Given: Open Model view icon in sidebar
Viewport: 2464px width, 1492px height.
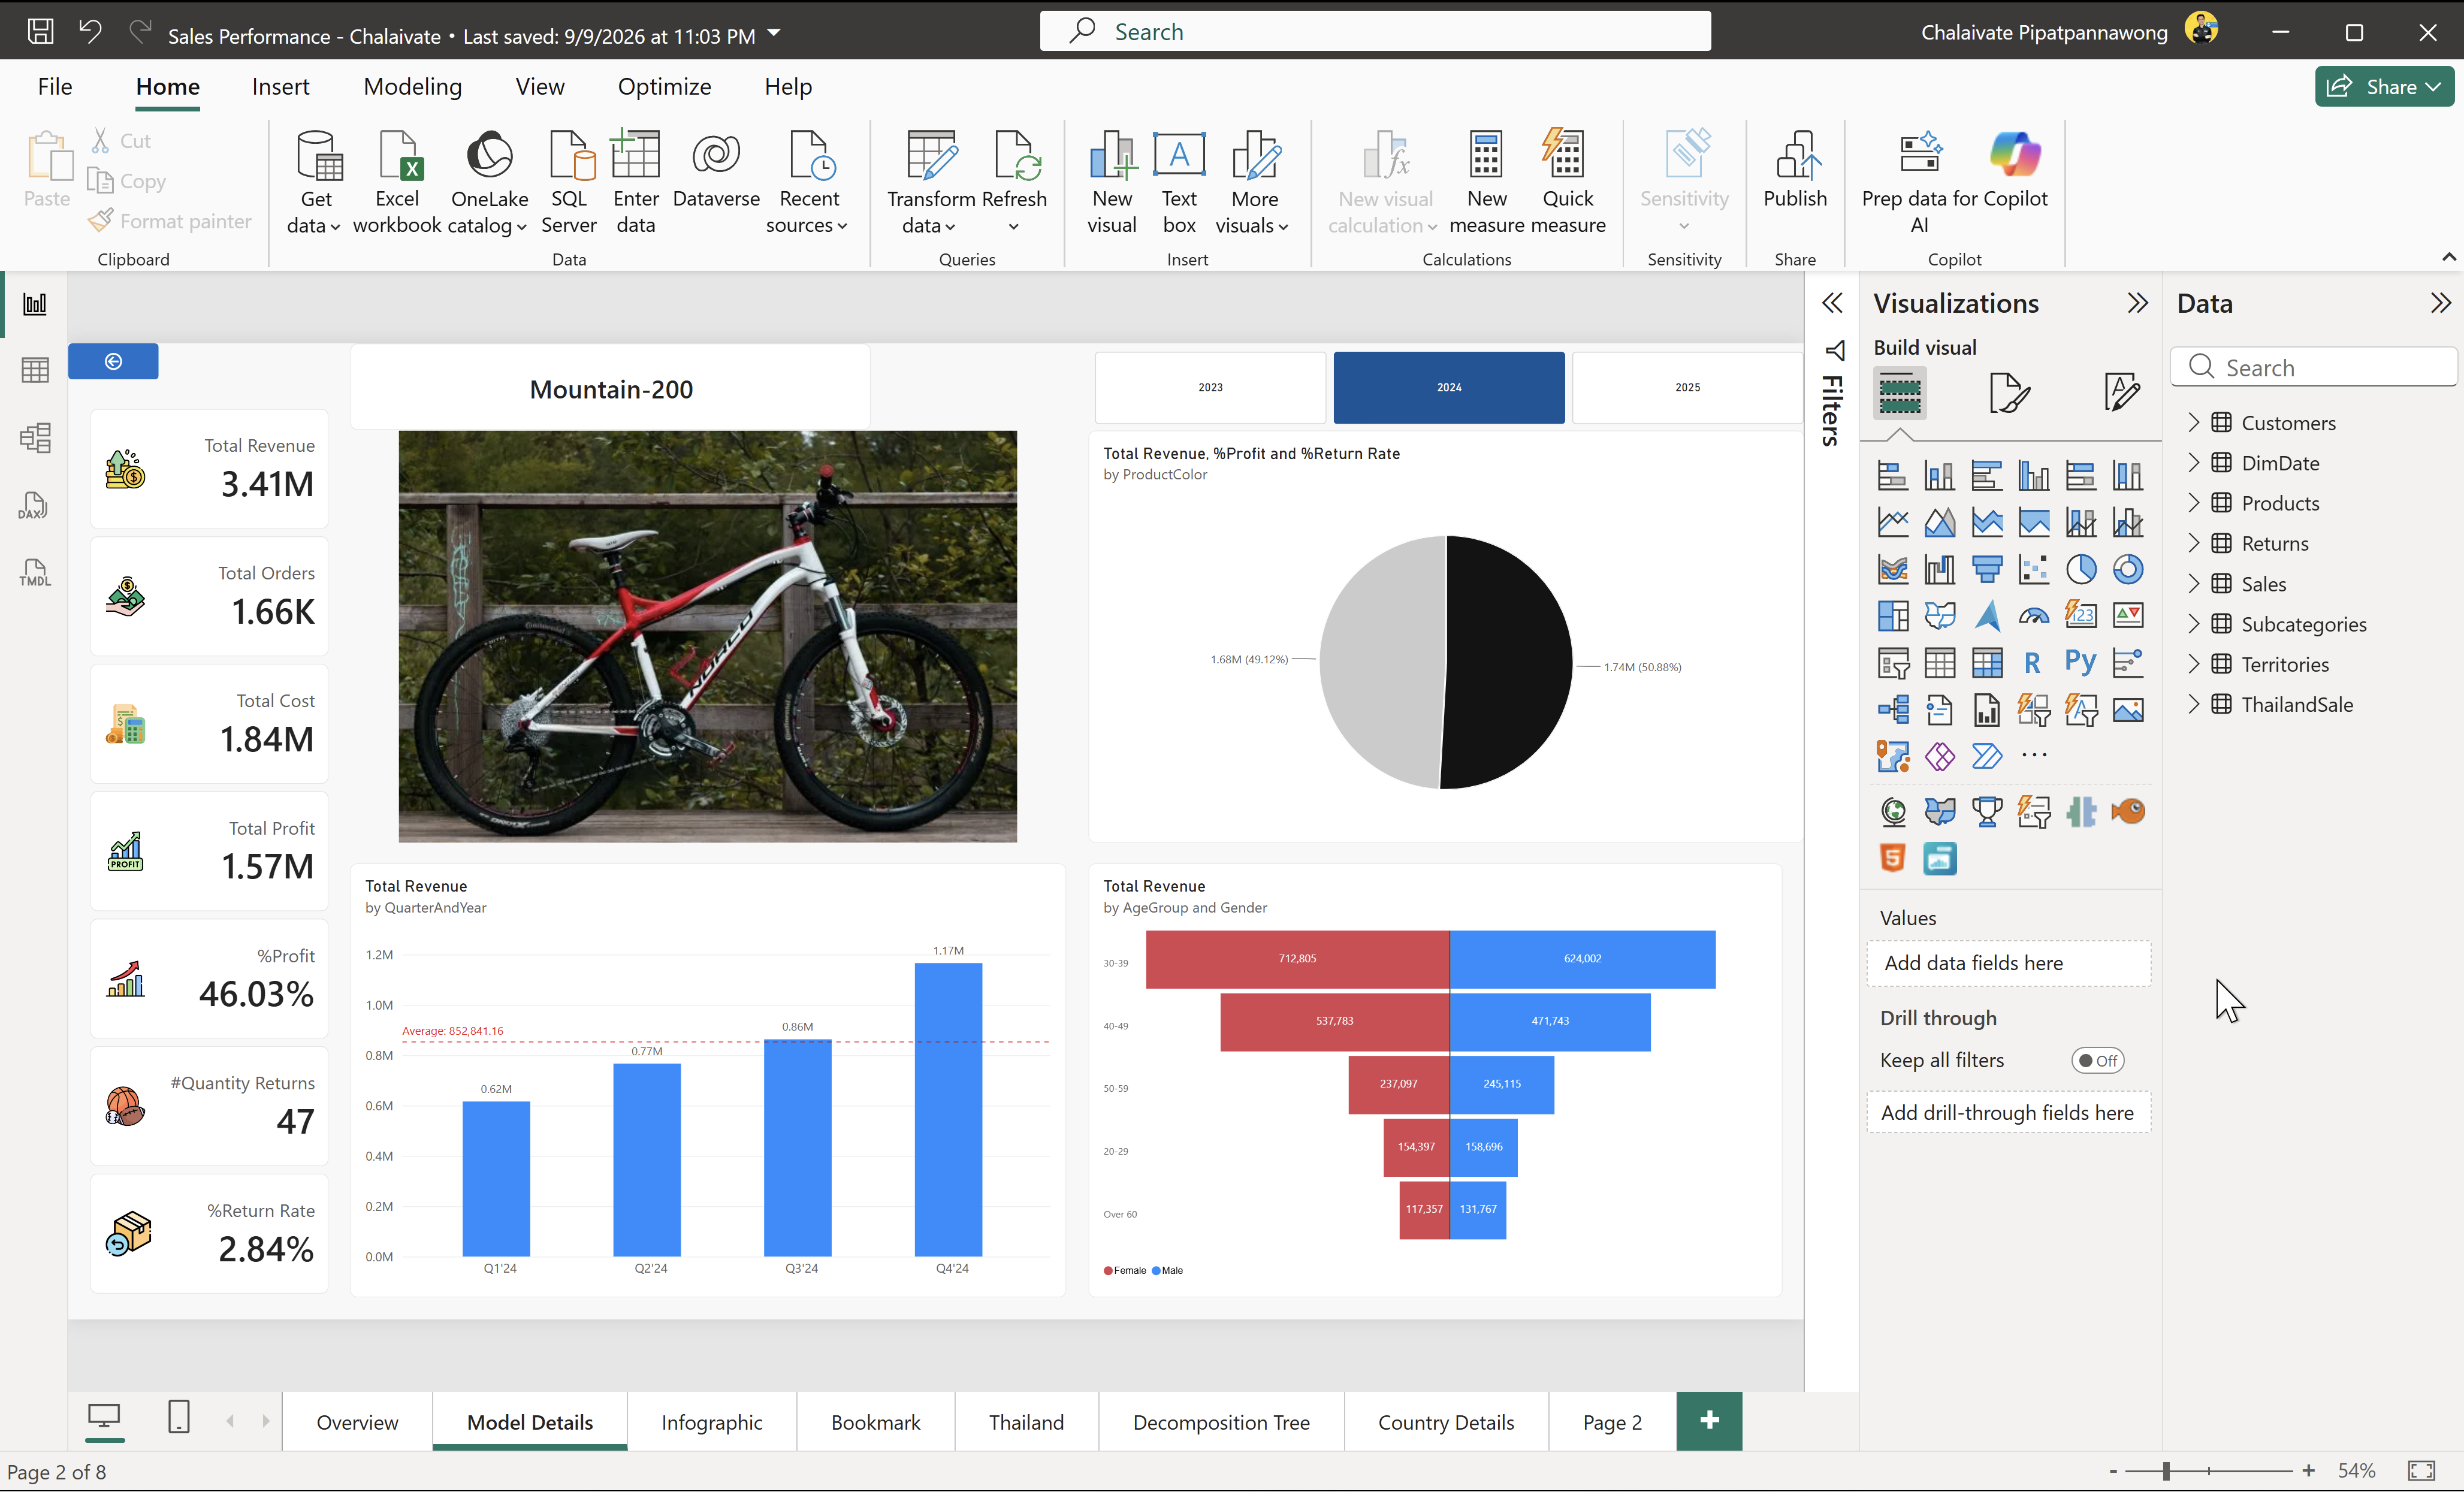Looking at the screenshot, I should click(x=35, y=438).
